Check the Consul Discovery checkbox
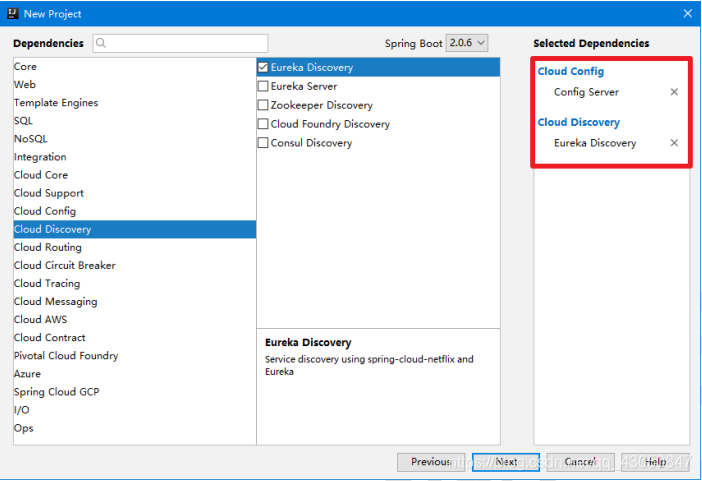702x481 pixels. tap(263, 142)
